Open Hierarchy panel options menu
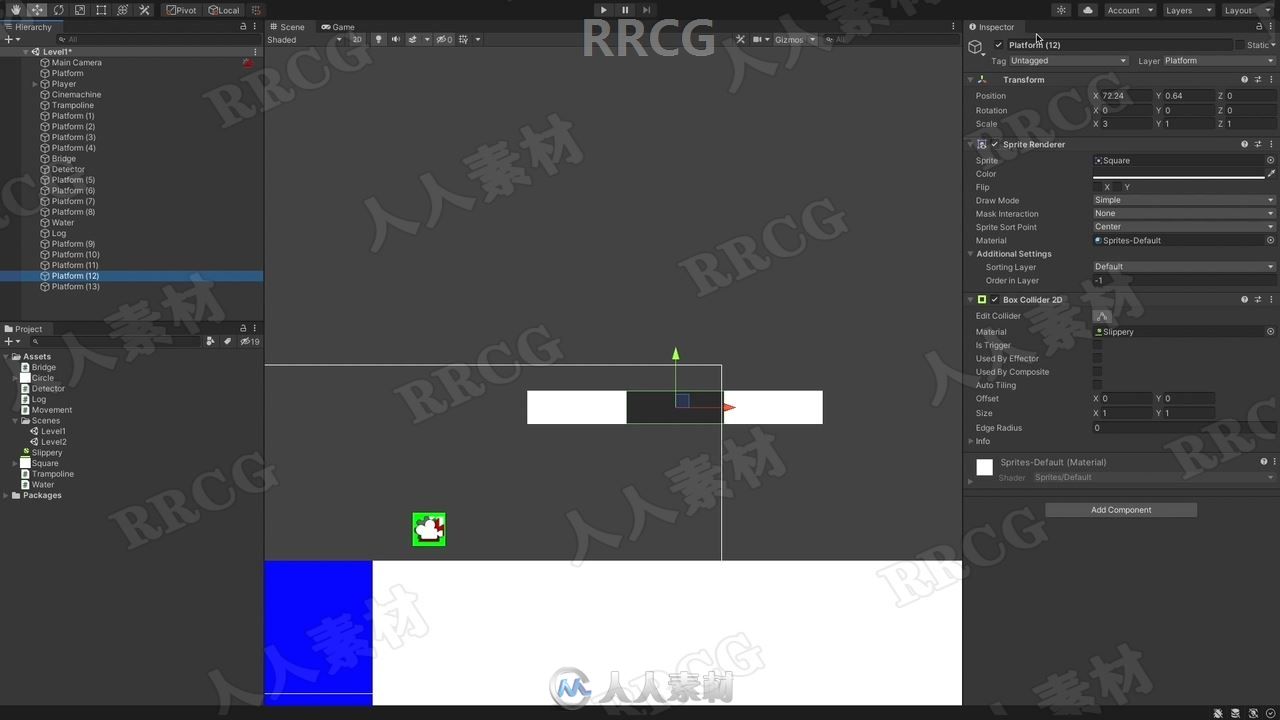The height and width of the screenshot is (720, 1280). (256, 27)
